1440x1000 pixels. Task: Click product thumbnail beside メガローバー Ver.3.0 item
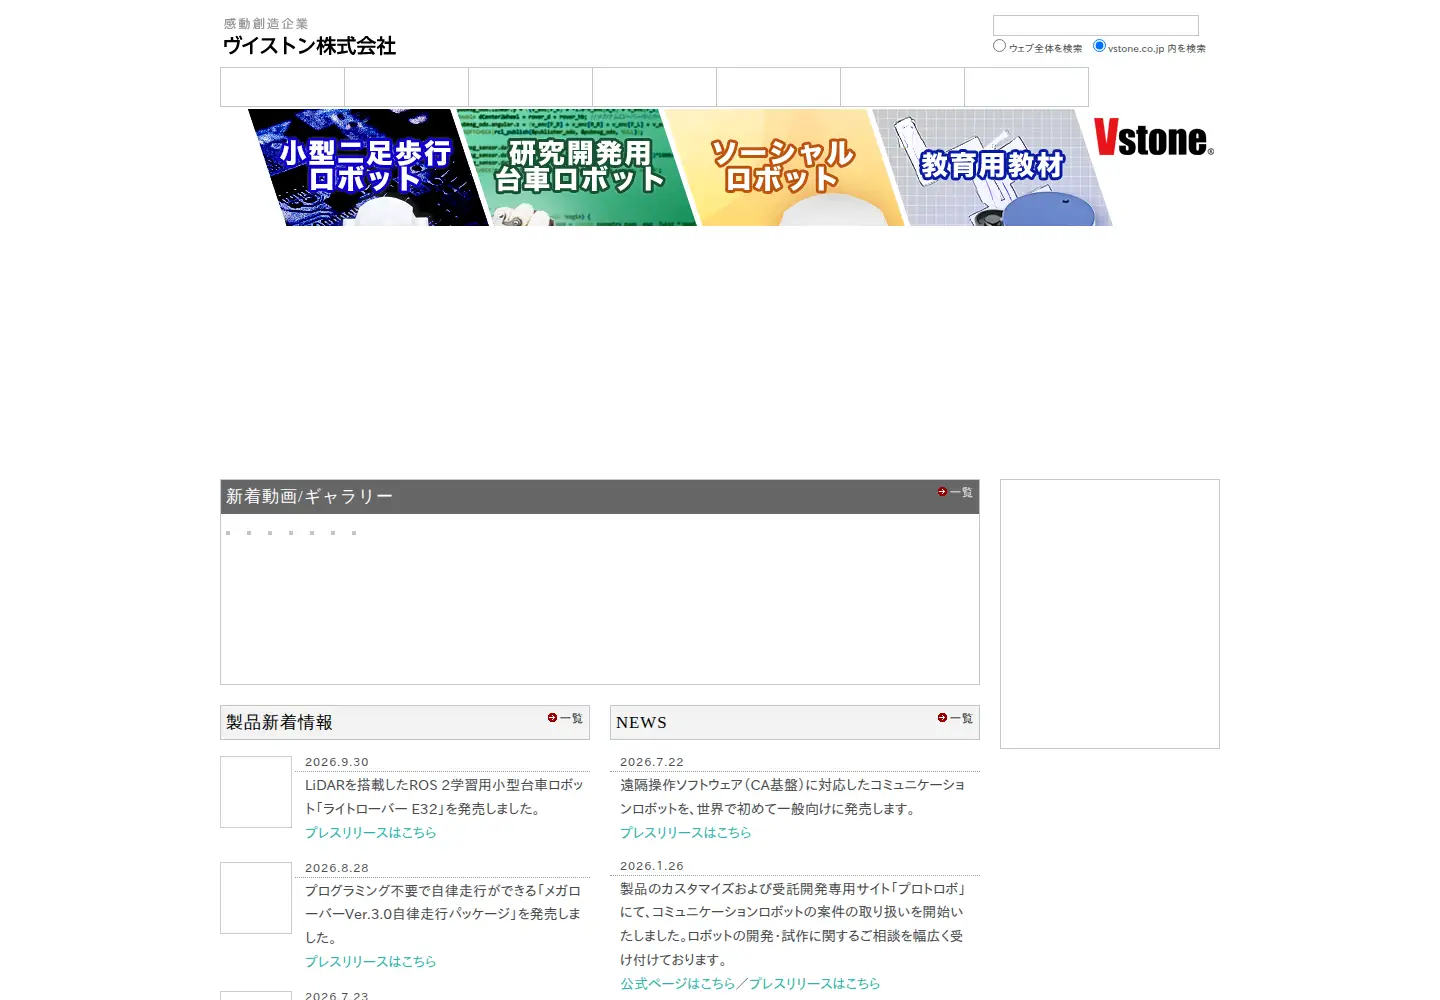pyautogui.click(x=256, y=898)
